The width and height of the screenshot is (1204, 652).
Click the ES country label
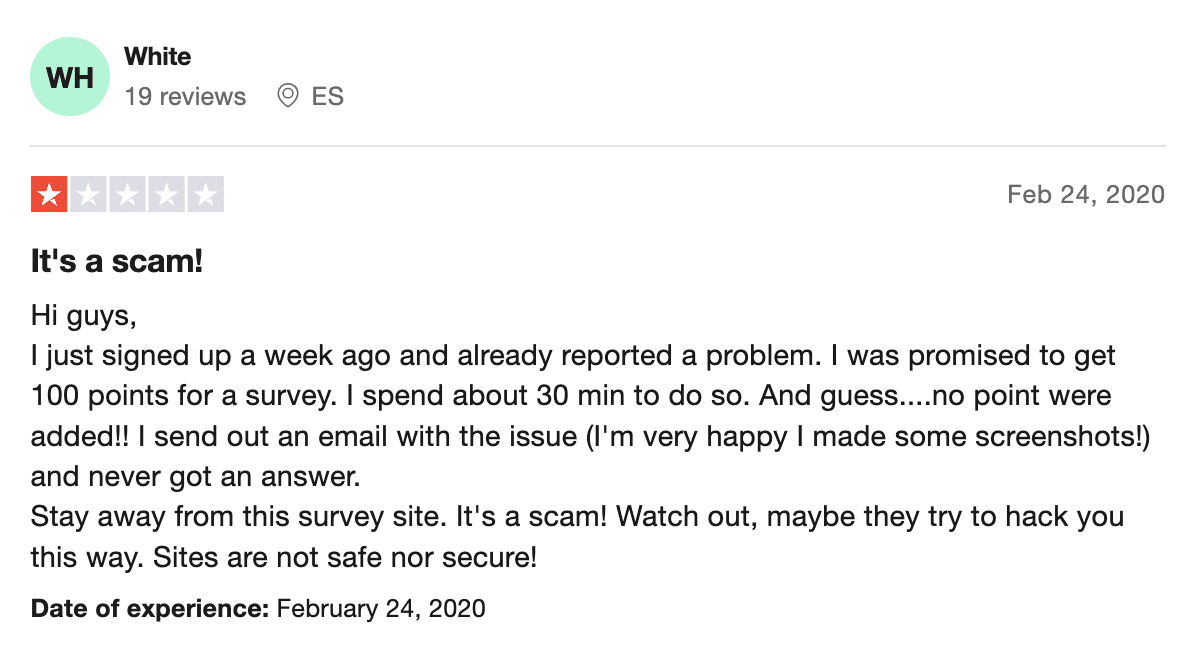327,97
